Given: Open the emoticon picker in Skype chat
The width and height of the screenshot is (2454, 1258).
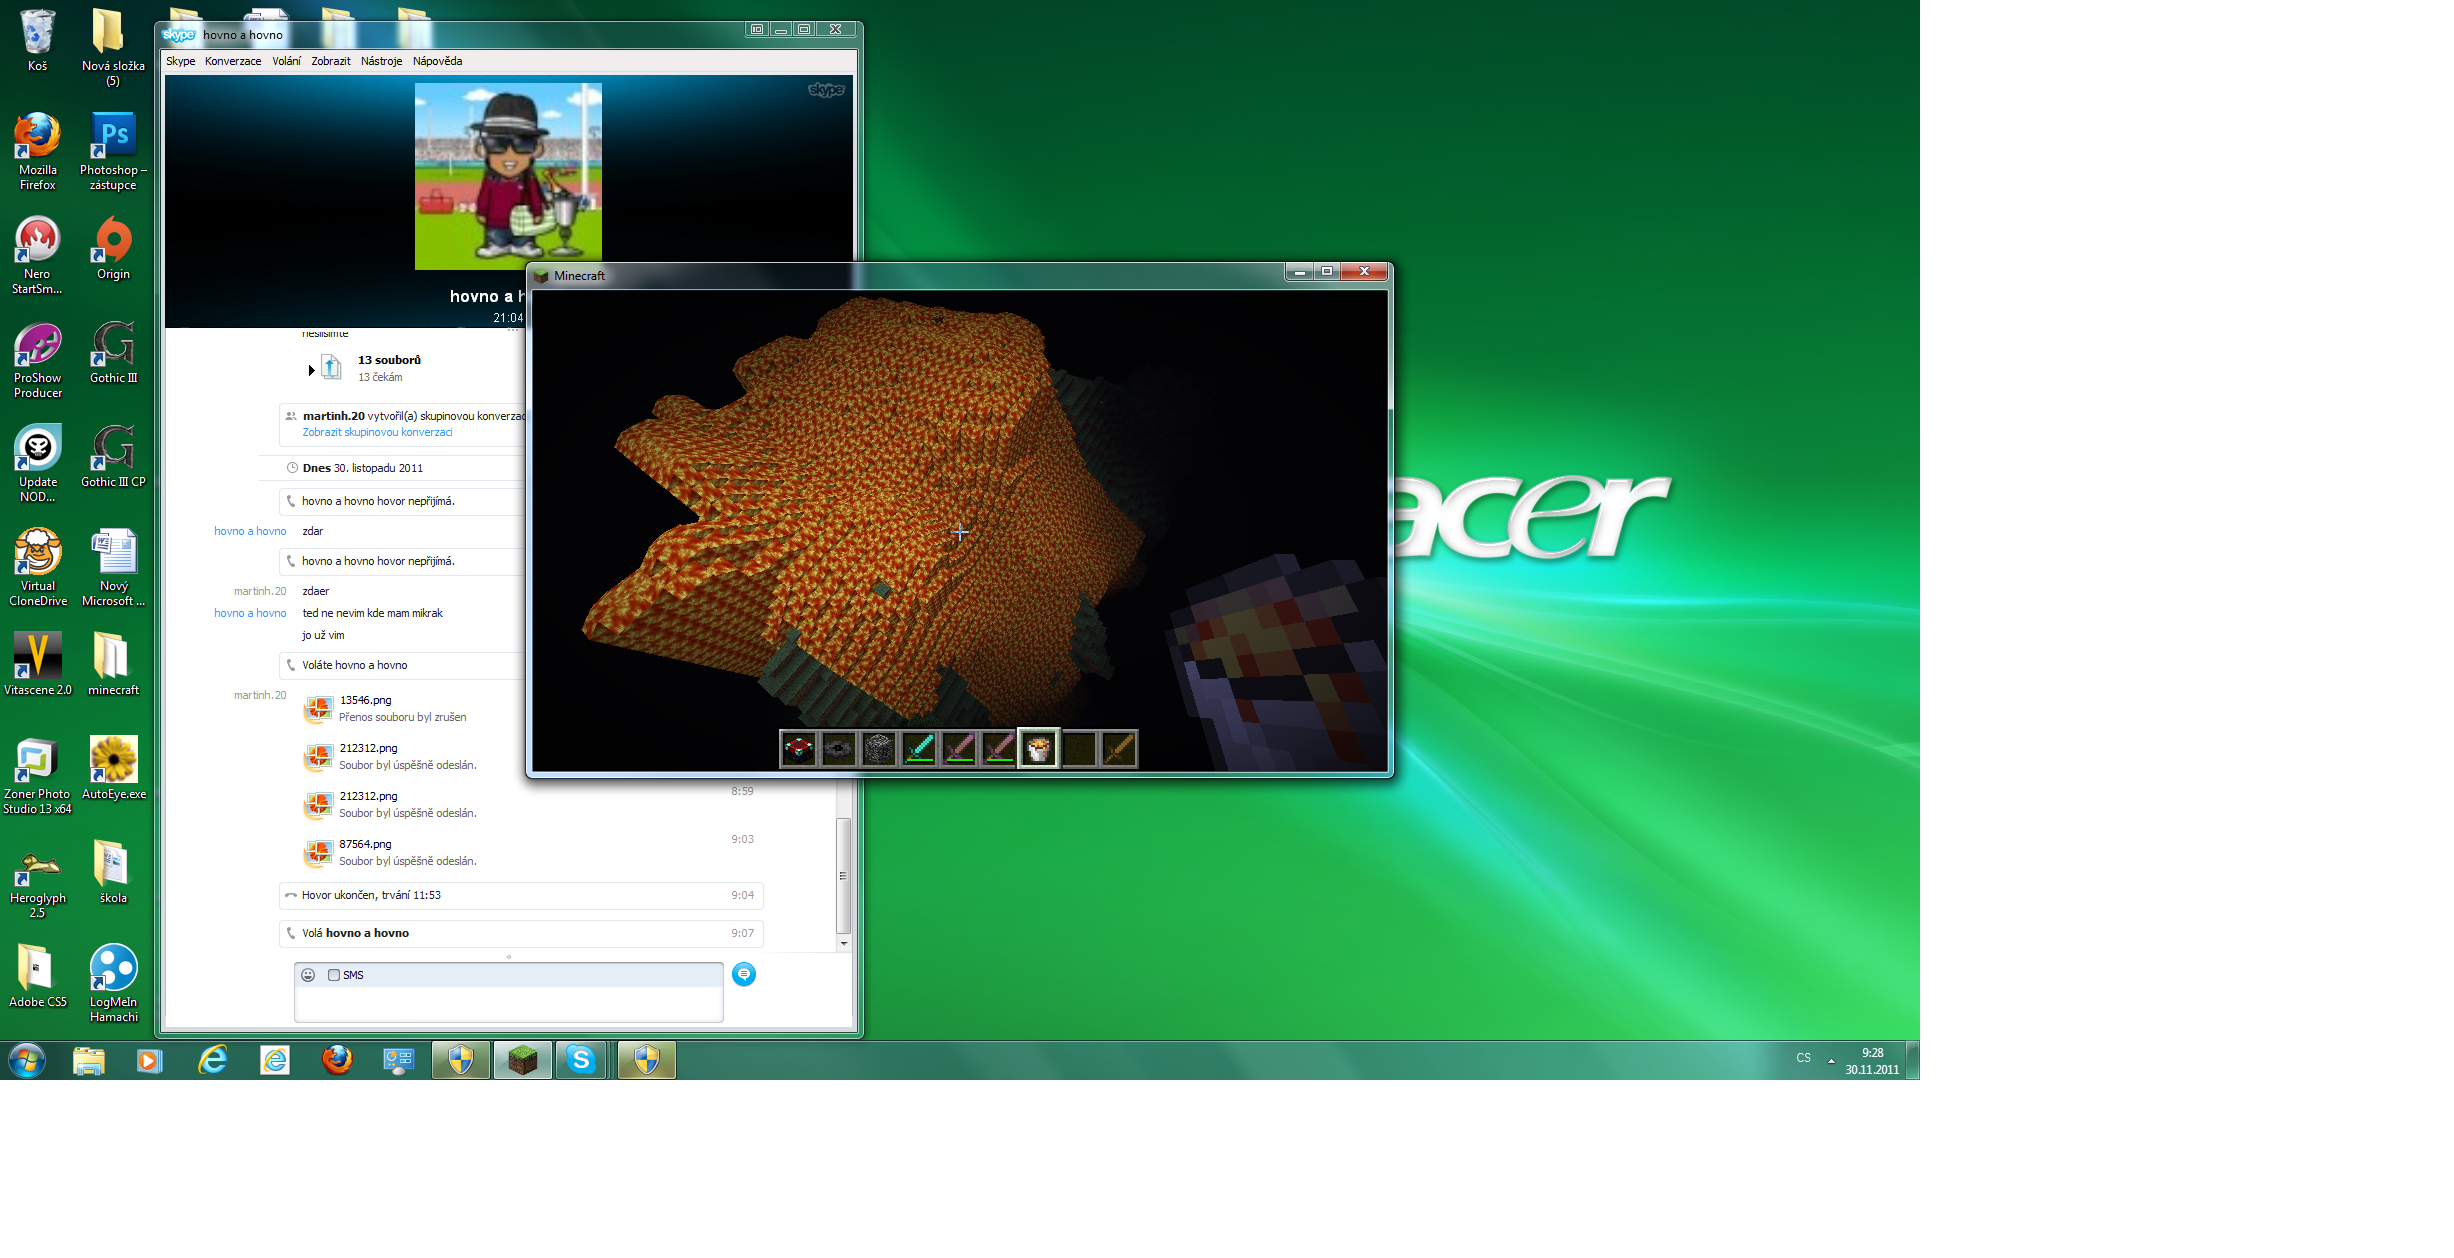Looking at the screenshot, I should tap(308, 975).
